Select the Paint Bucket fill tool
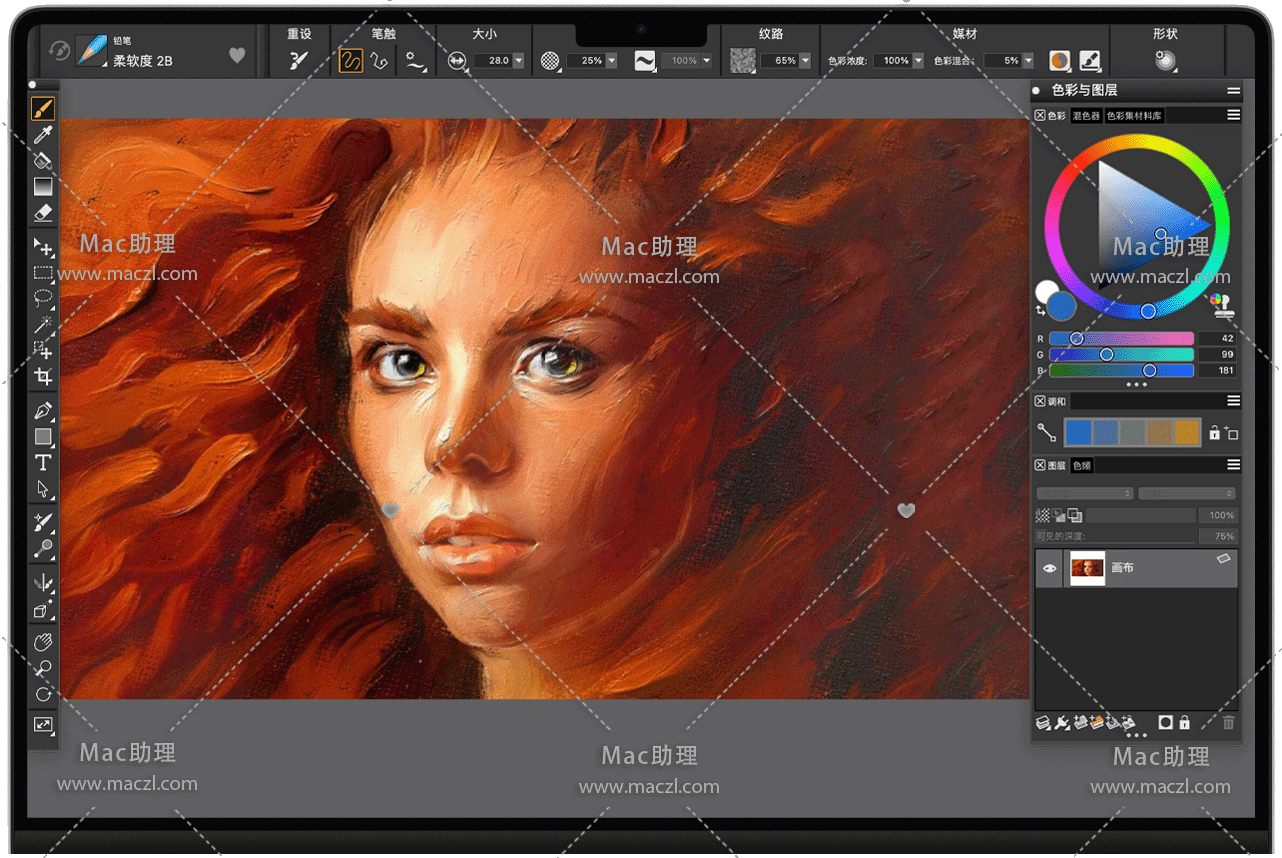The height and width of the screenshot is (858, 1282). 43,161
